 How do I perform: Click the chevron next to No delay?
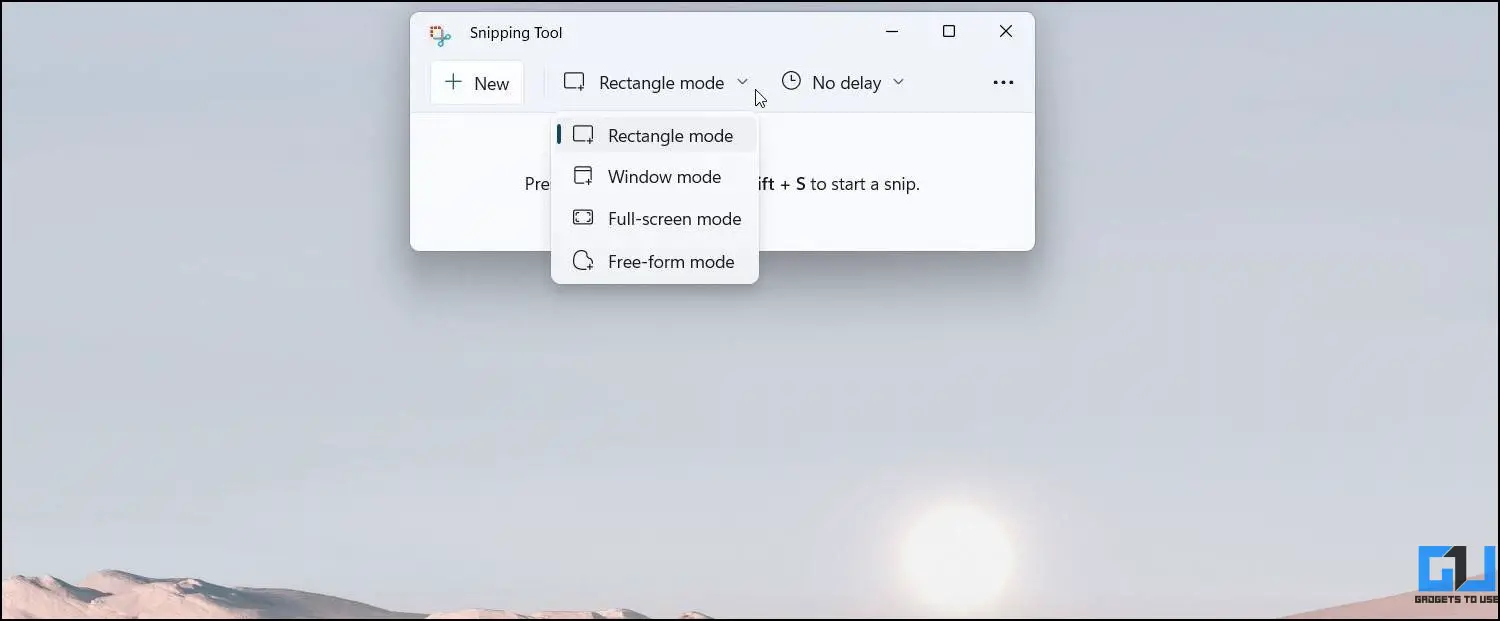pos(898,82)
